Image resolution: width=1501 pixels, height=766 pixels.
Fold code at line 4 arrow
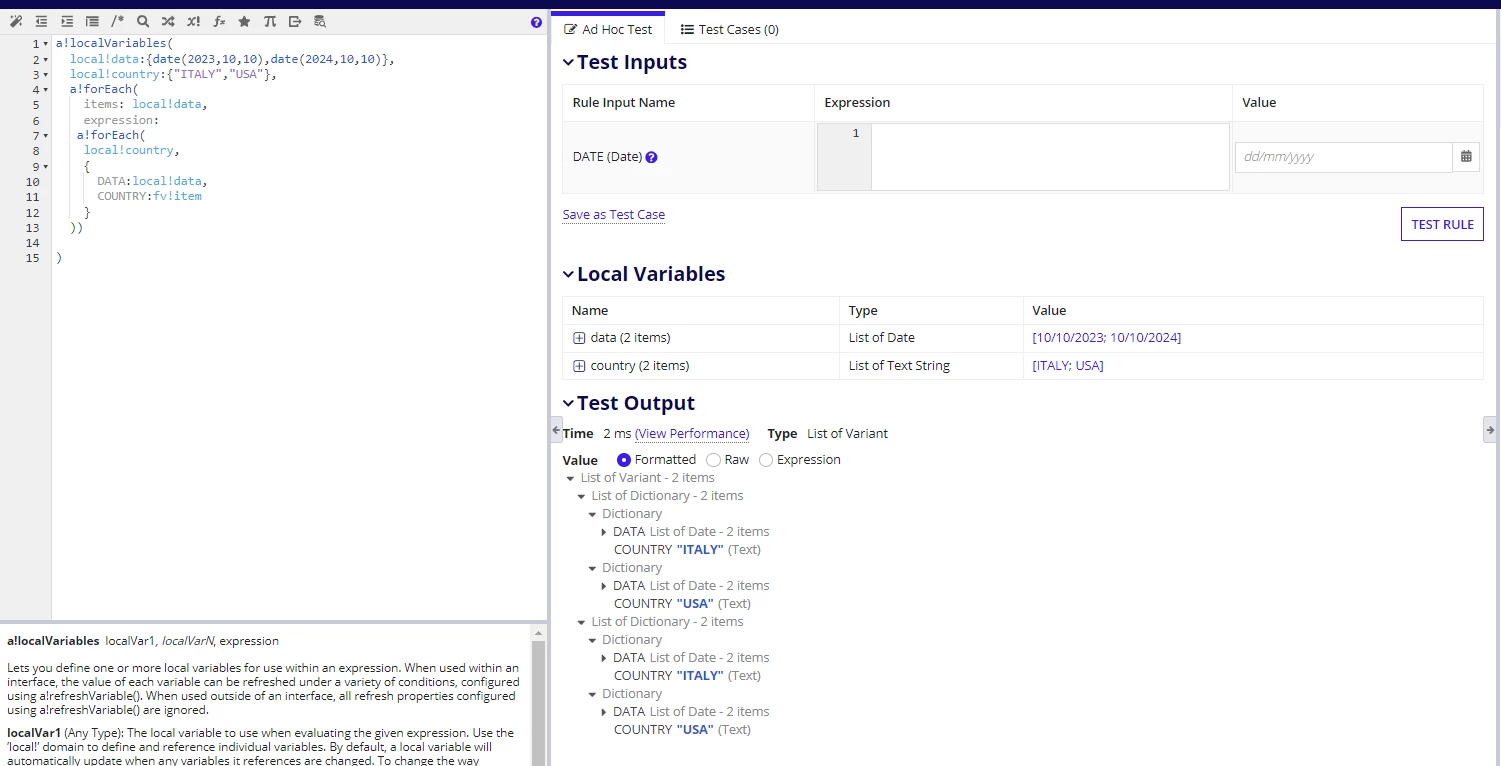46,90
